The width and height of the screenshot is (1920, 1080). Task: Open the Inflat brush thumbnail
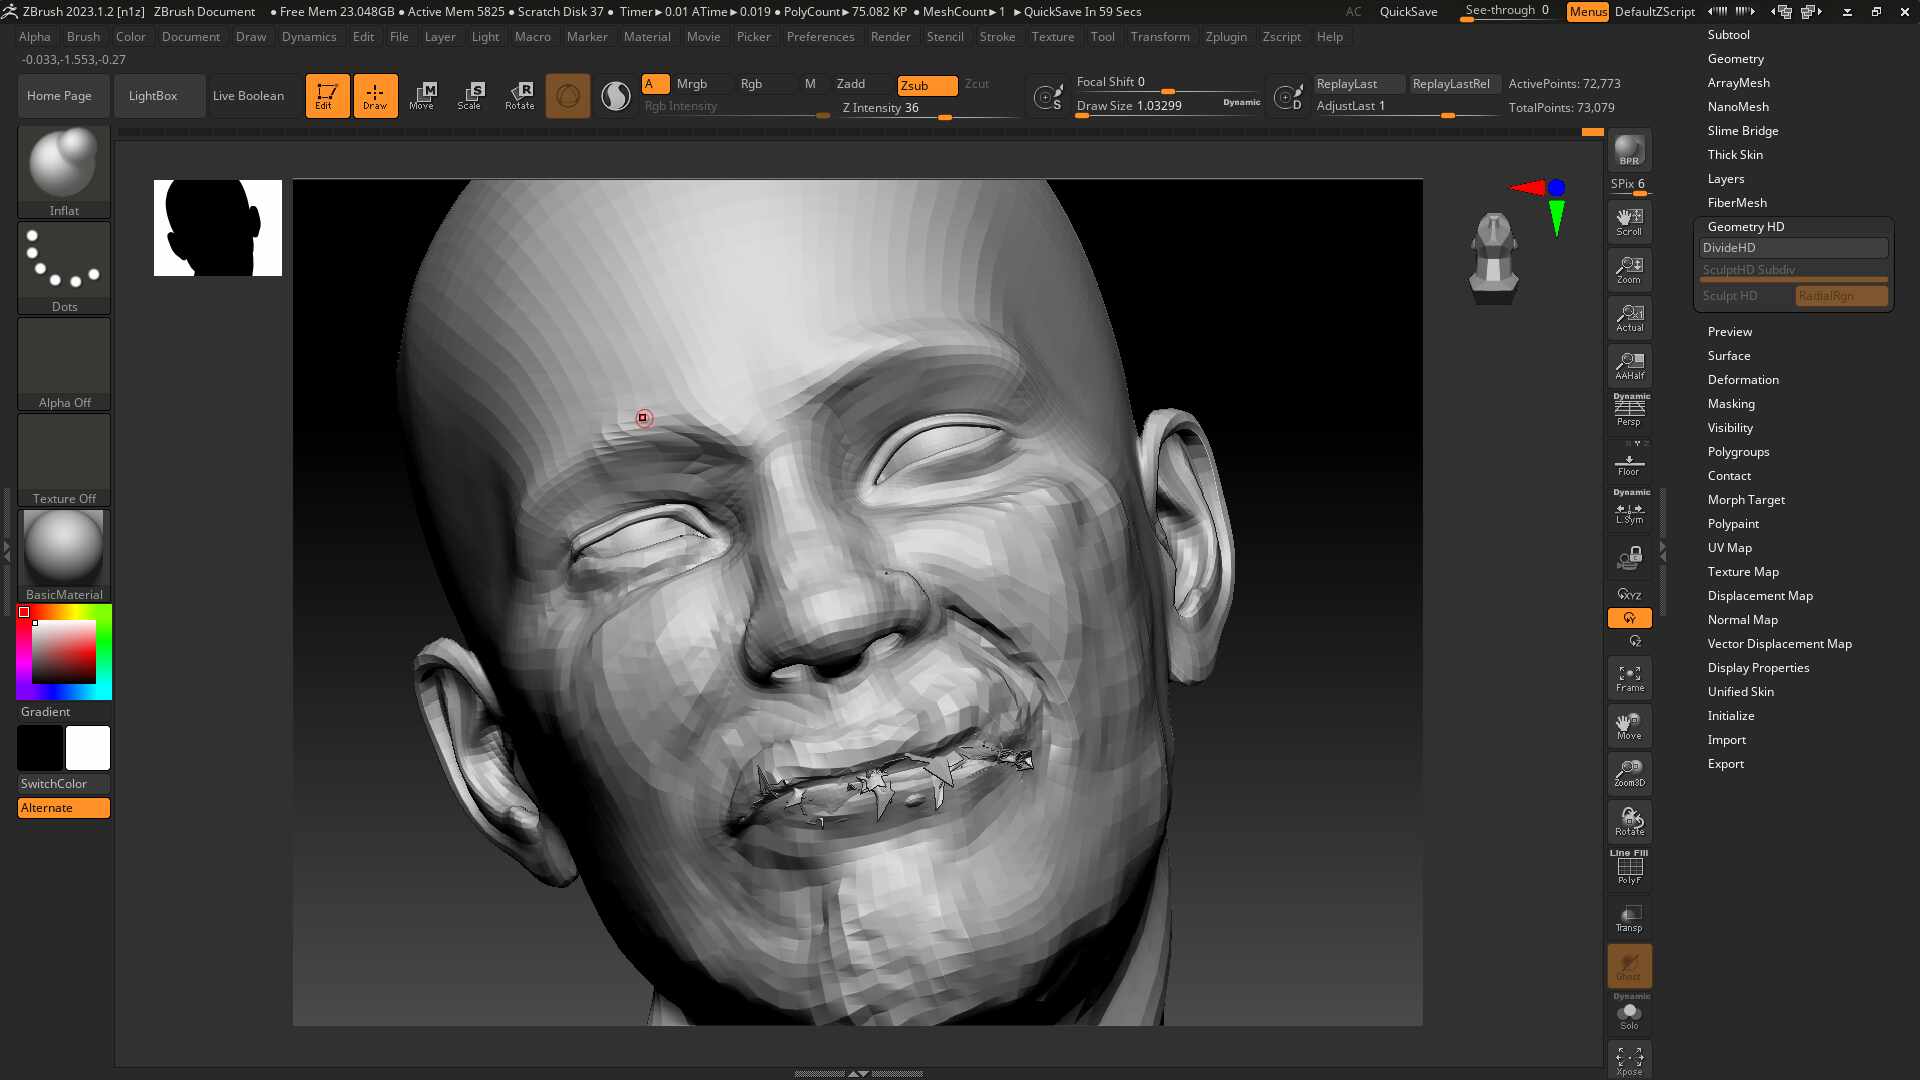64,171
